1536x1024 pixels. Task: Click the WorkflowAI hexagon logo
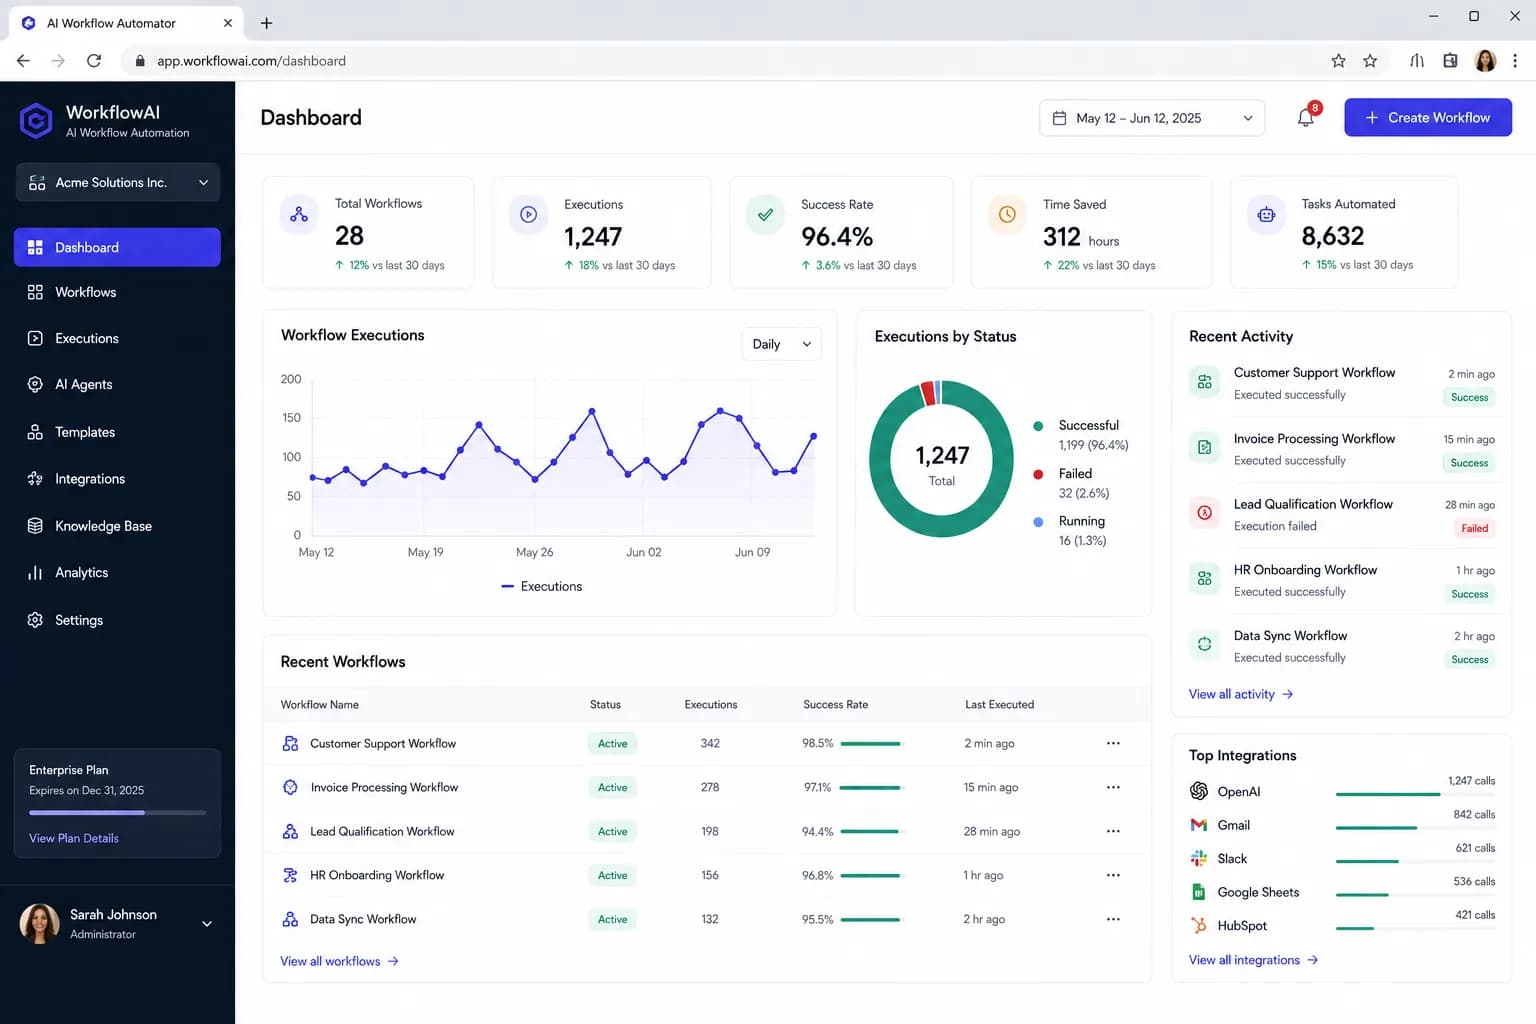(x=36, y=121)
